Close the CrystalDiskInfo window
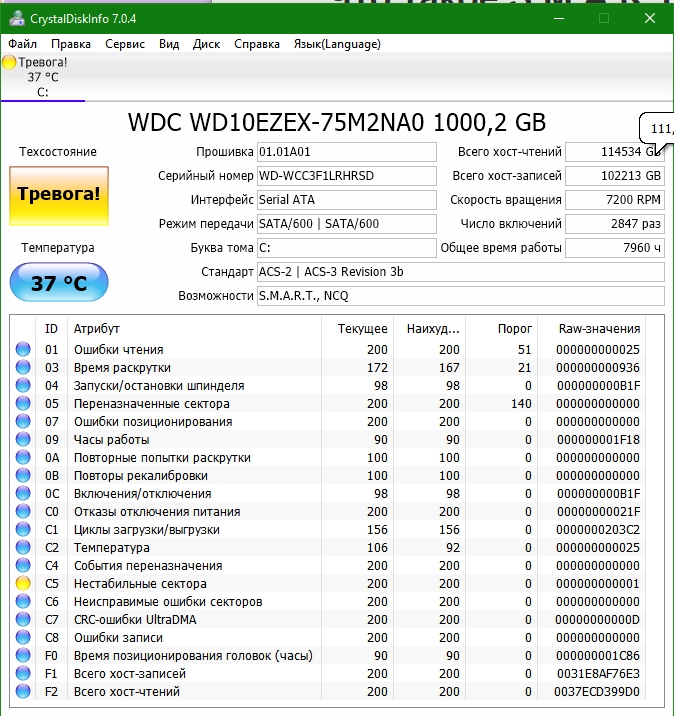 click(x=650, y=19)
